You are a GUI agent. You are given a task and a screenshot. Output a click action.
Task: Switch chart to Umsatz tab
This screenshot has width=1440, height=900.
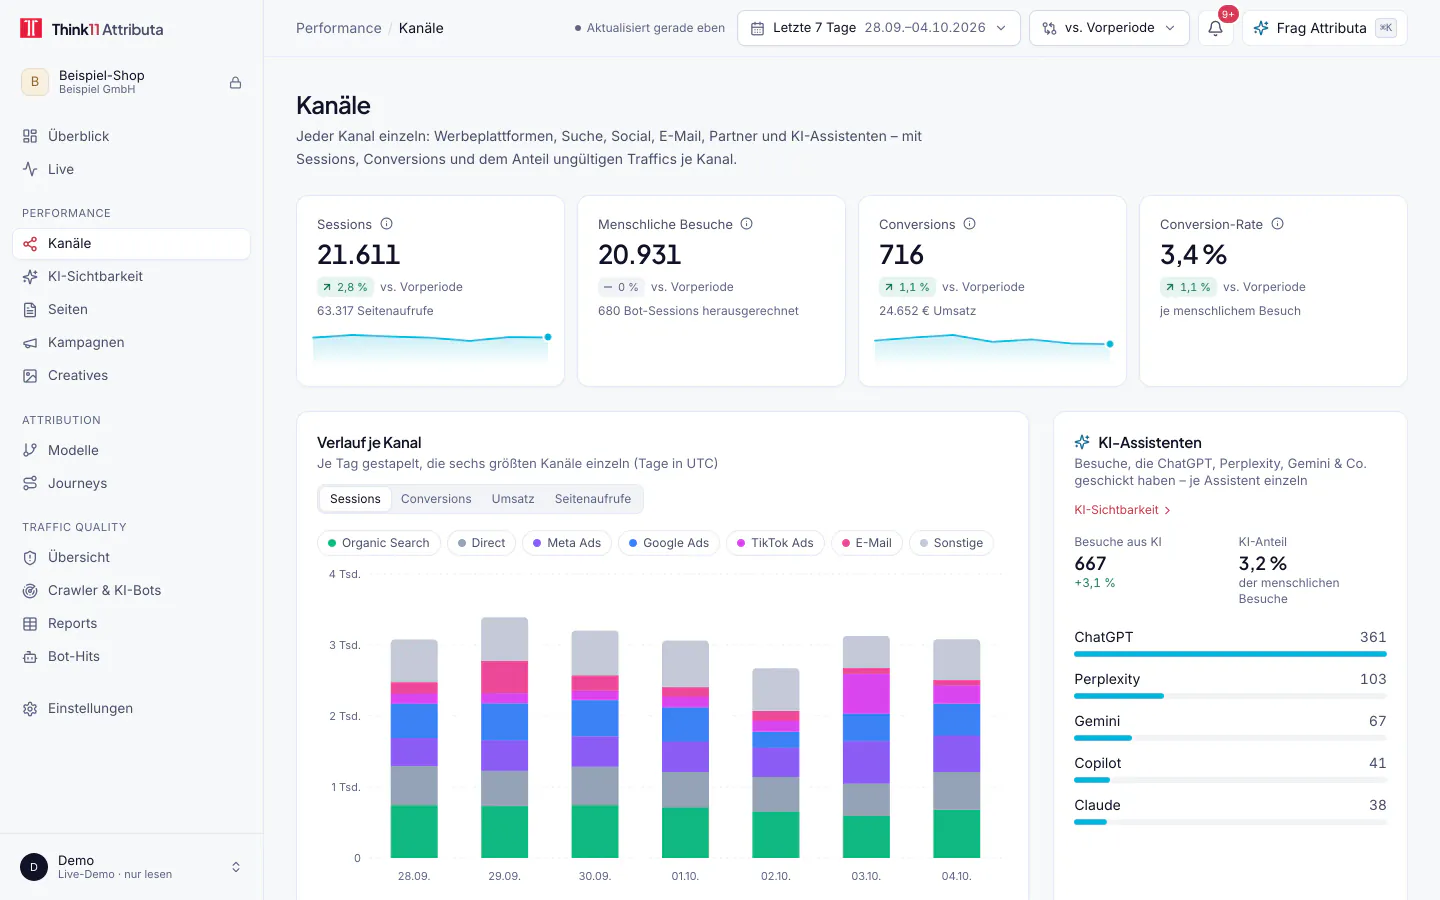(513, 499)
